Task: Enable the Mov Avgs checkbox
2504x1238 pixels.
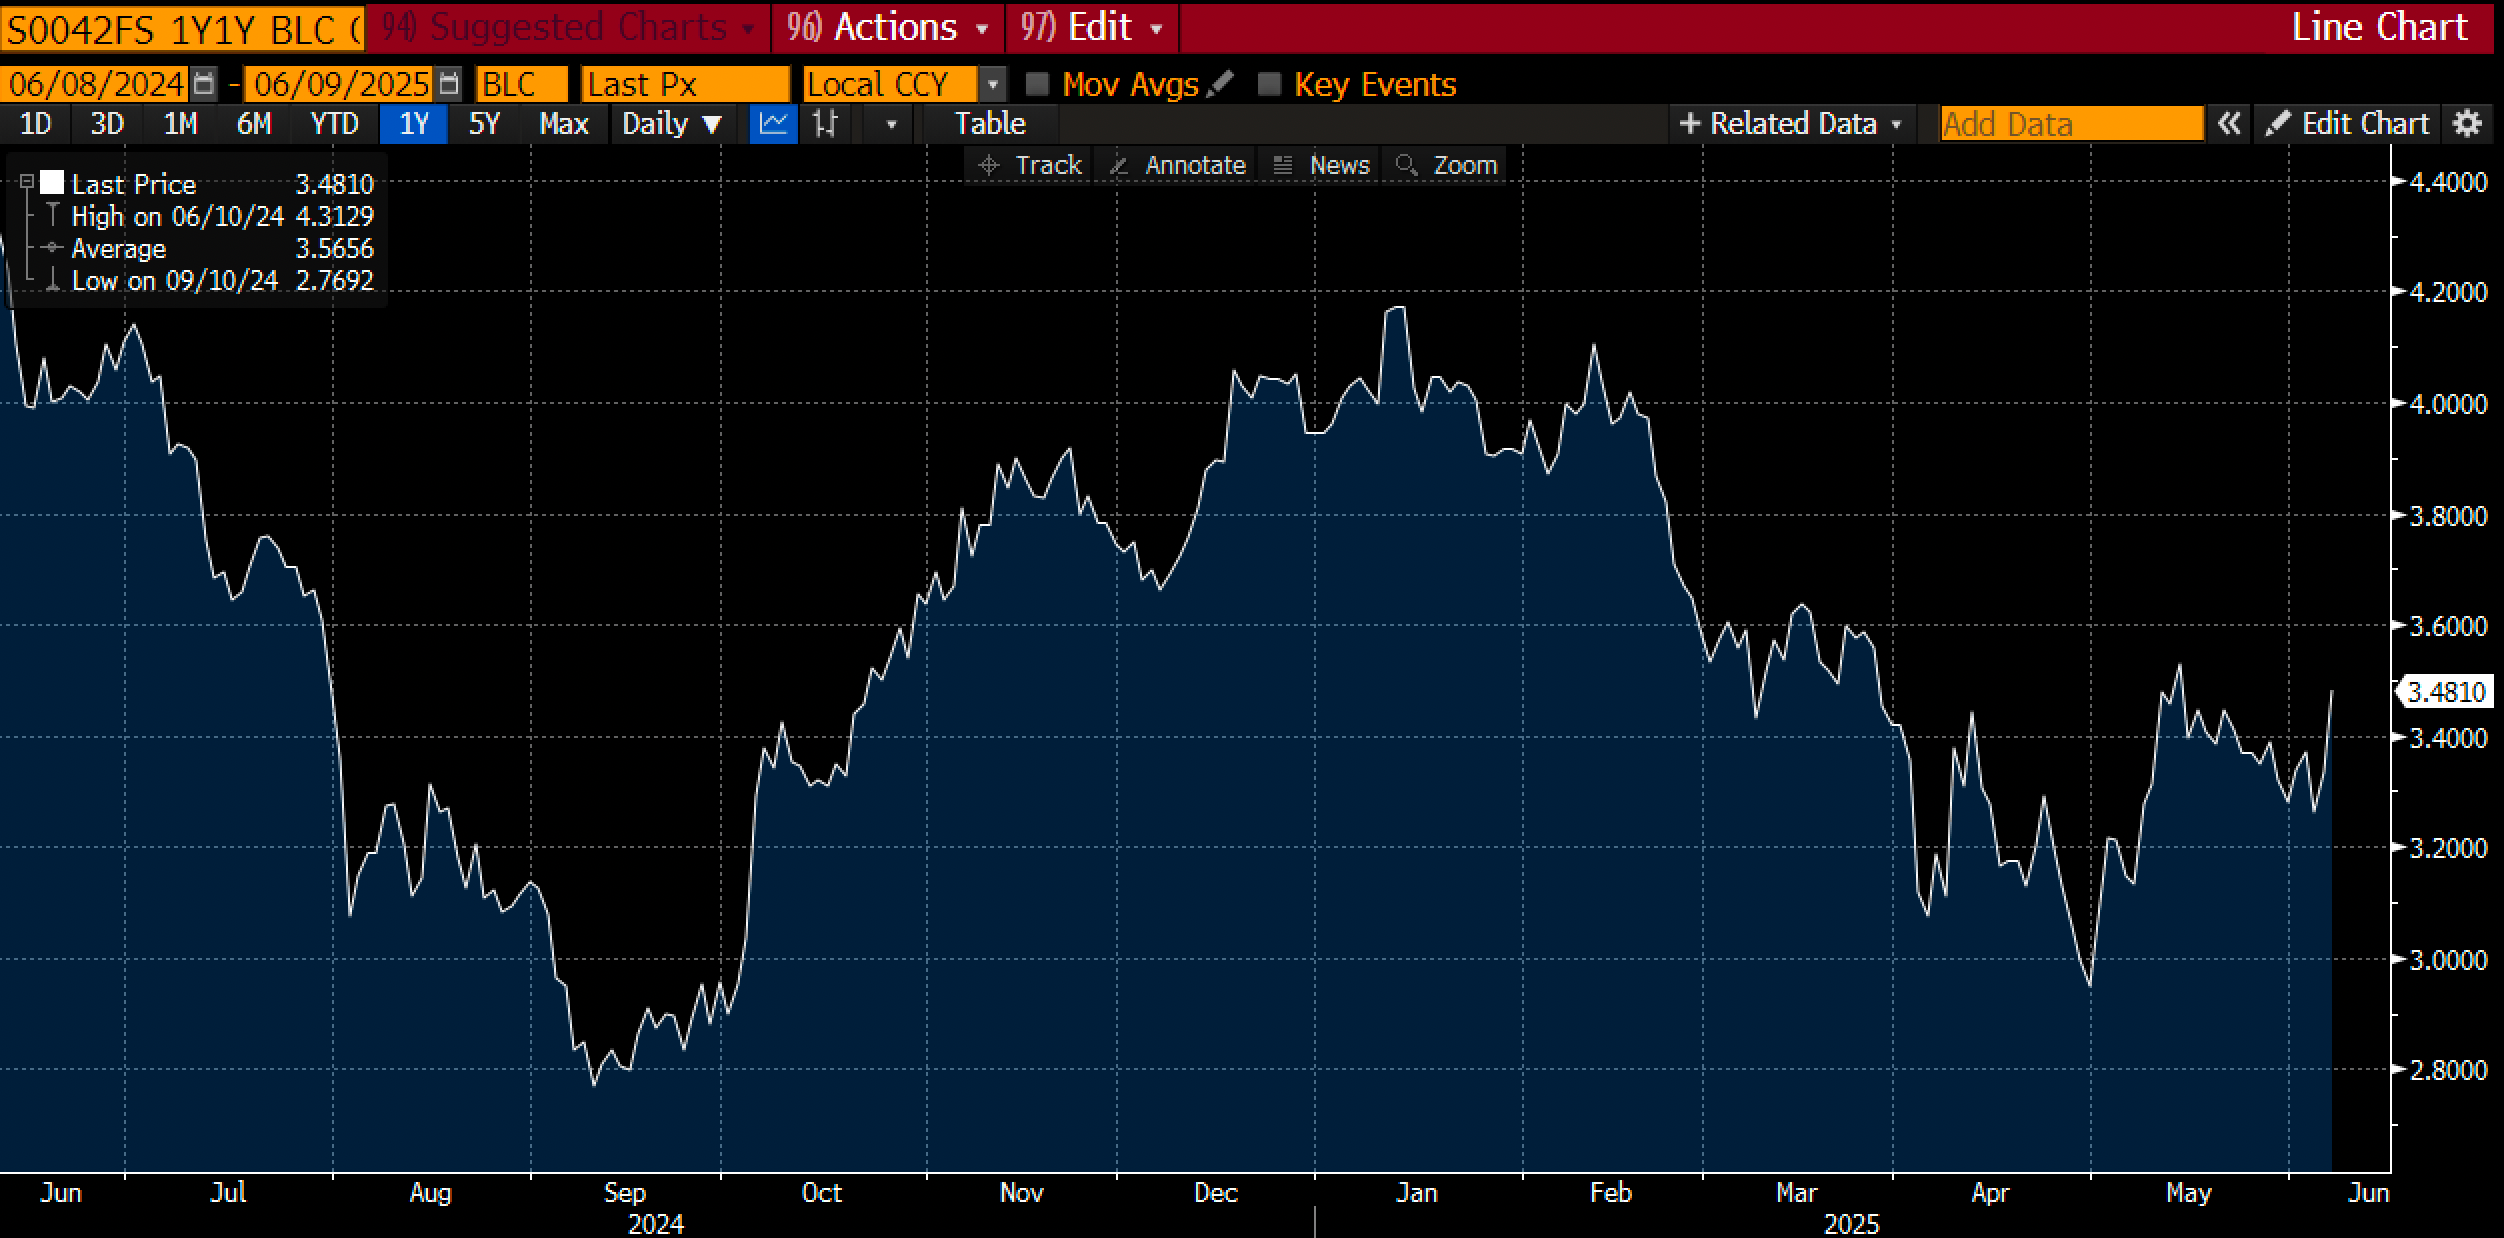Action: [x=1038, y=84]
